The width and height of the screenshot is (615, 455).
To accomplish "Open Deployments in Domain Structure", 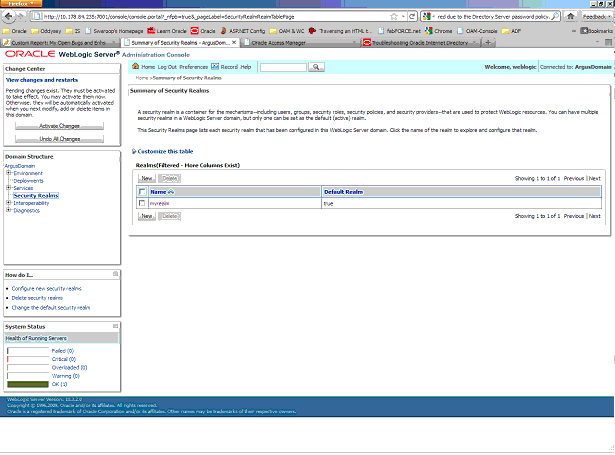I will point(29,181).
